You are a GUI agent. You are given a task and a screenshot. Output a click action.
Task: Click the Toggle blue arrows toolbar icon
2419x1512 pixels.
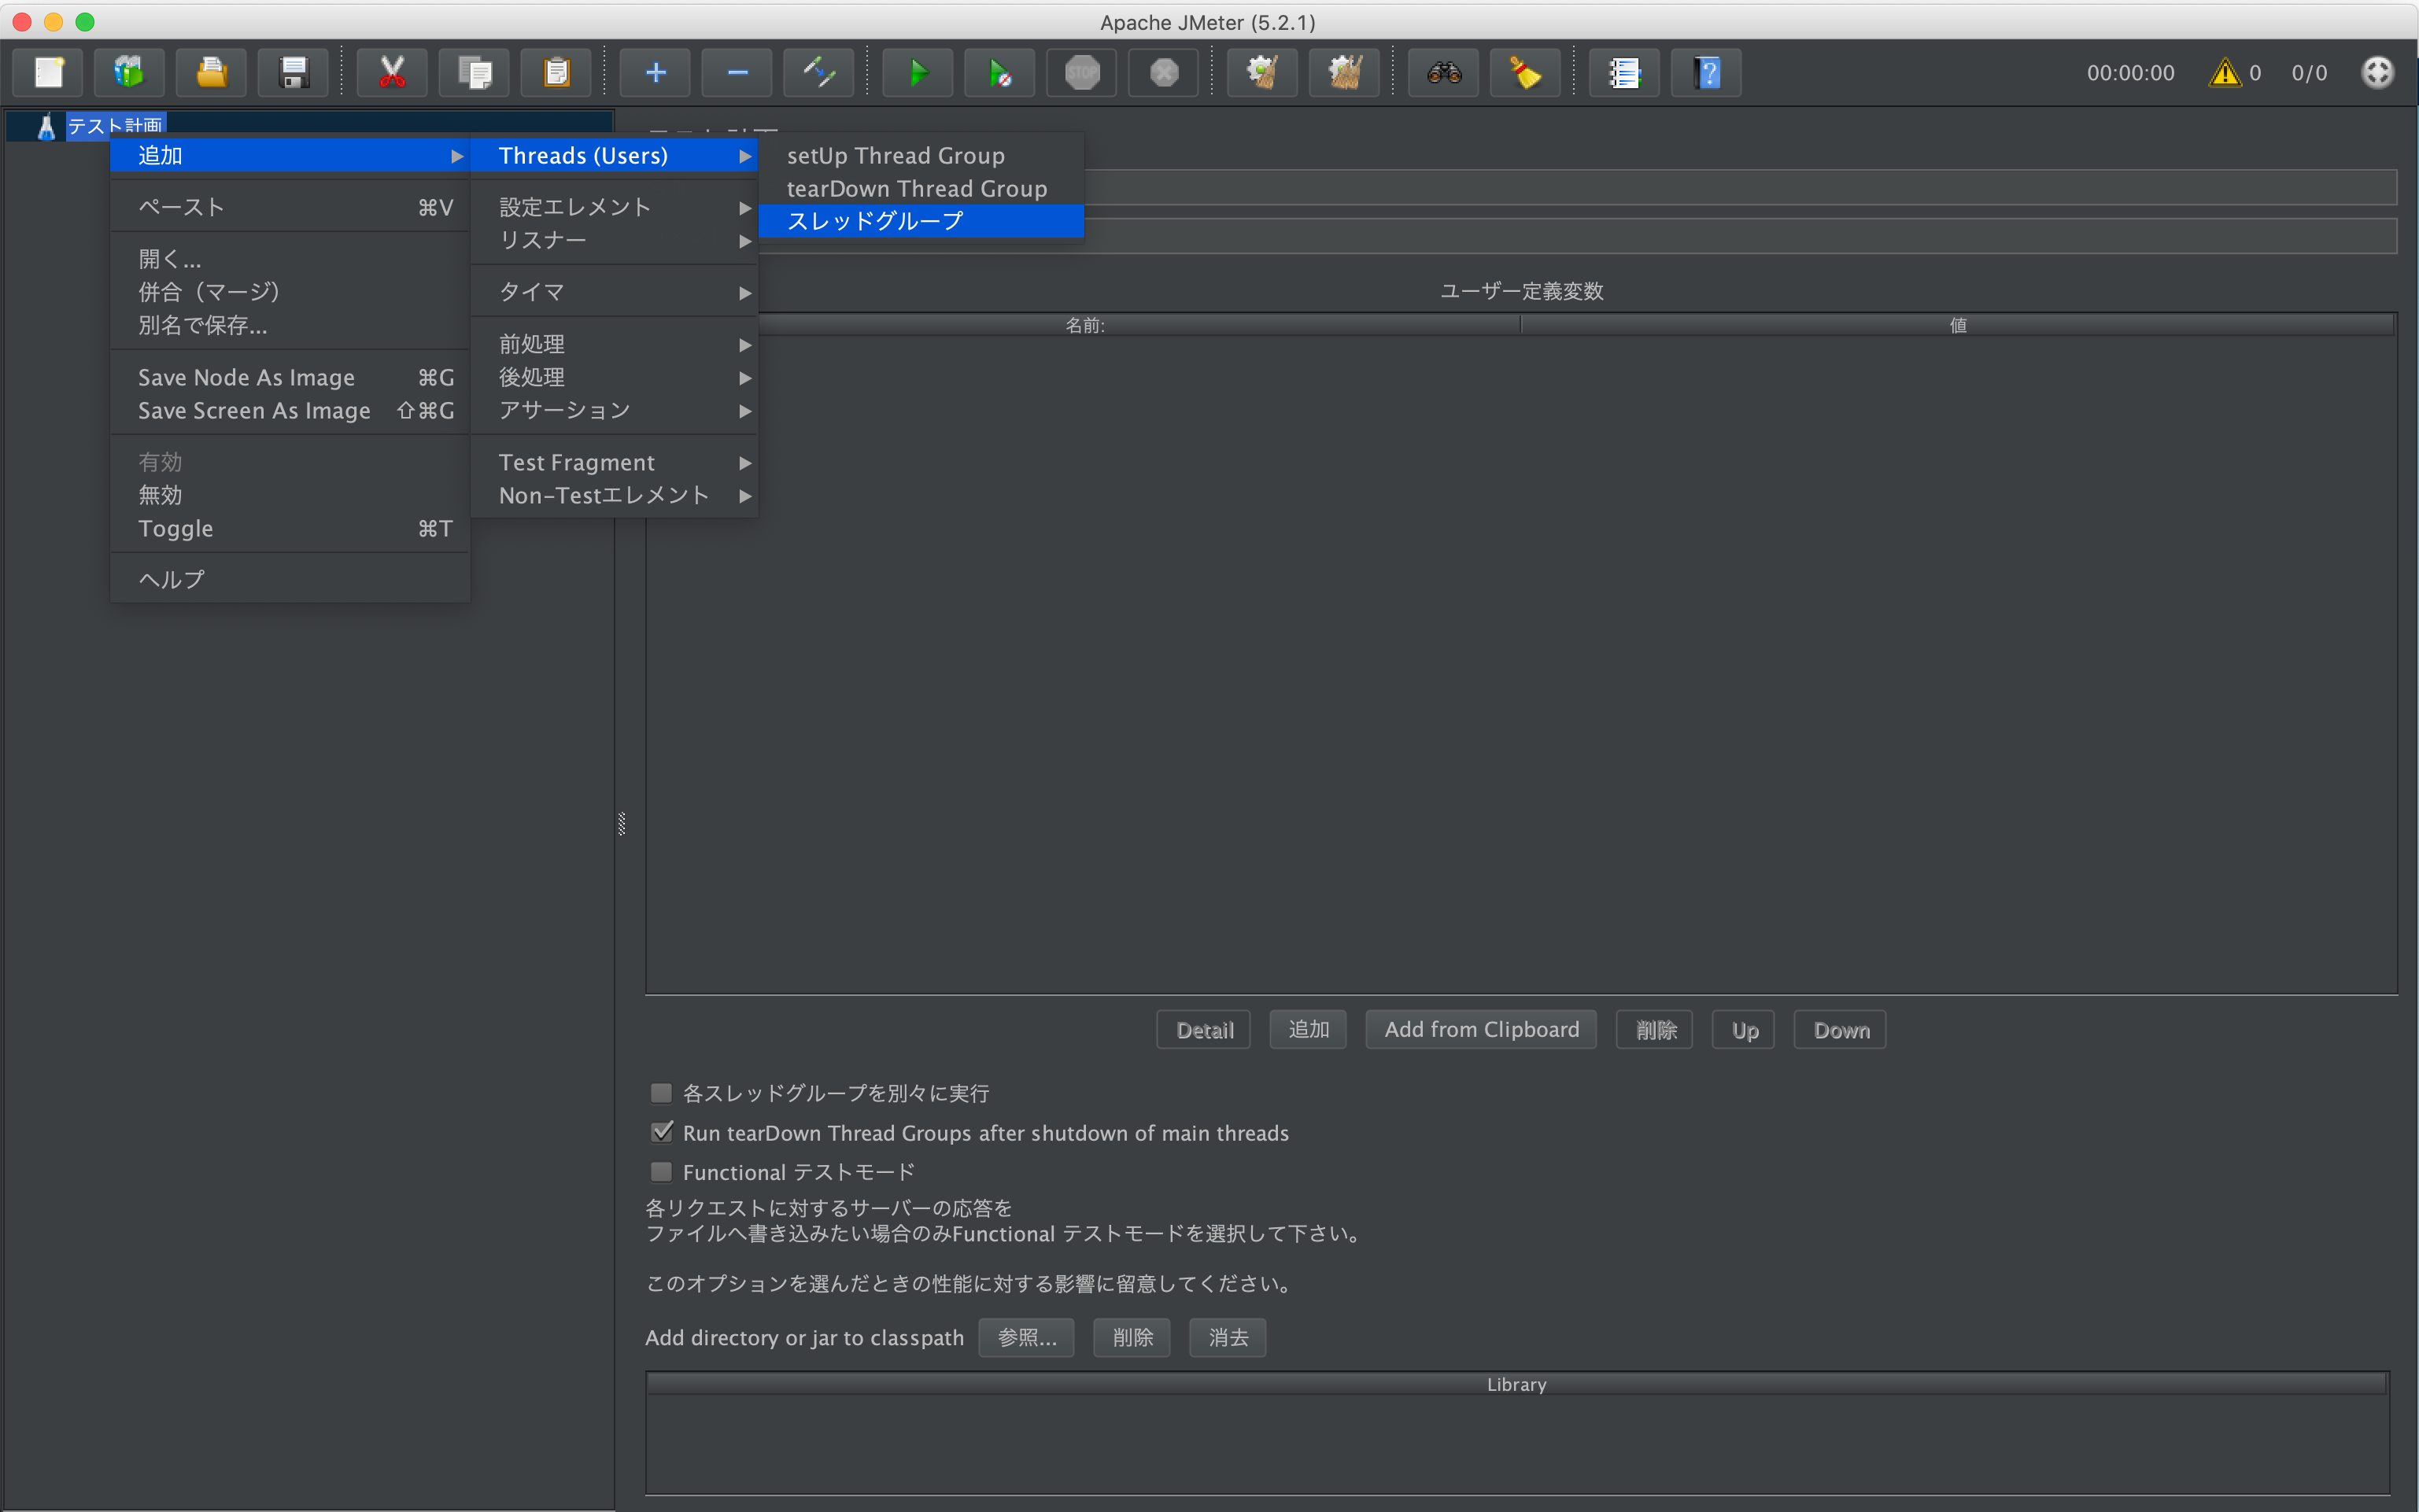click(x=818, y=73)
